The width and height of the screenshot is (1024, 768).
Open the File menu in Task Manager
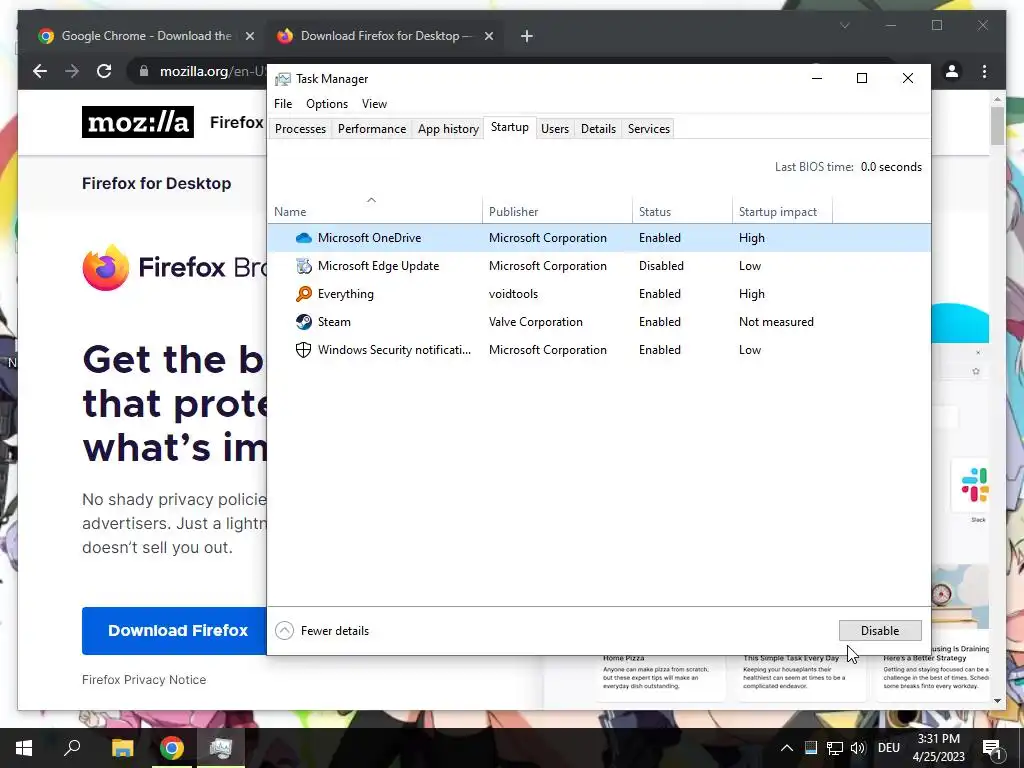point(283,104)
